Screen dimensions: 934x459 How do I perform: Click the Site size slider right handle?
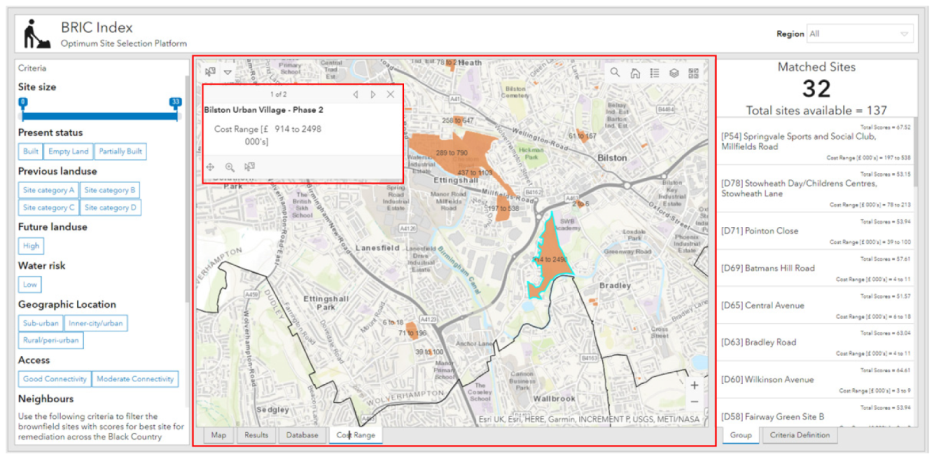(x=176, y=103)
